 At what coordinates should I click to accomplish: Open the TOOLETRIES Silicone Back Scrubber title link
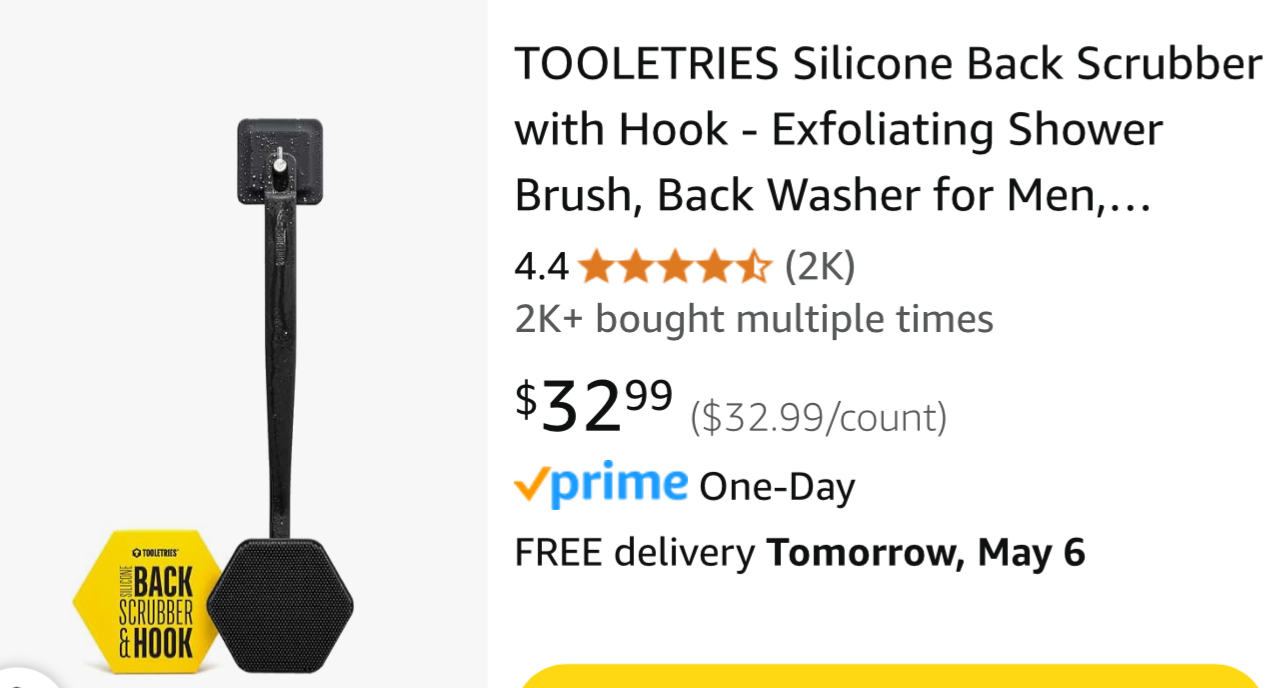(888, 130)
